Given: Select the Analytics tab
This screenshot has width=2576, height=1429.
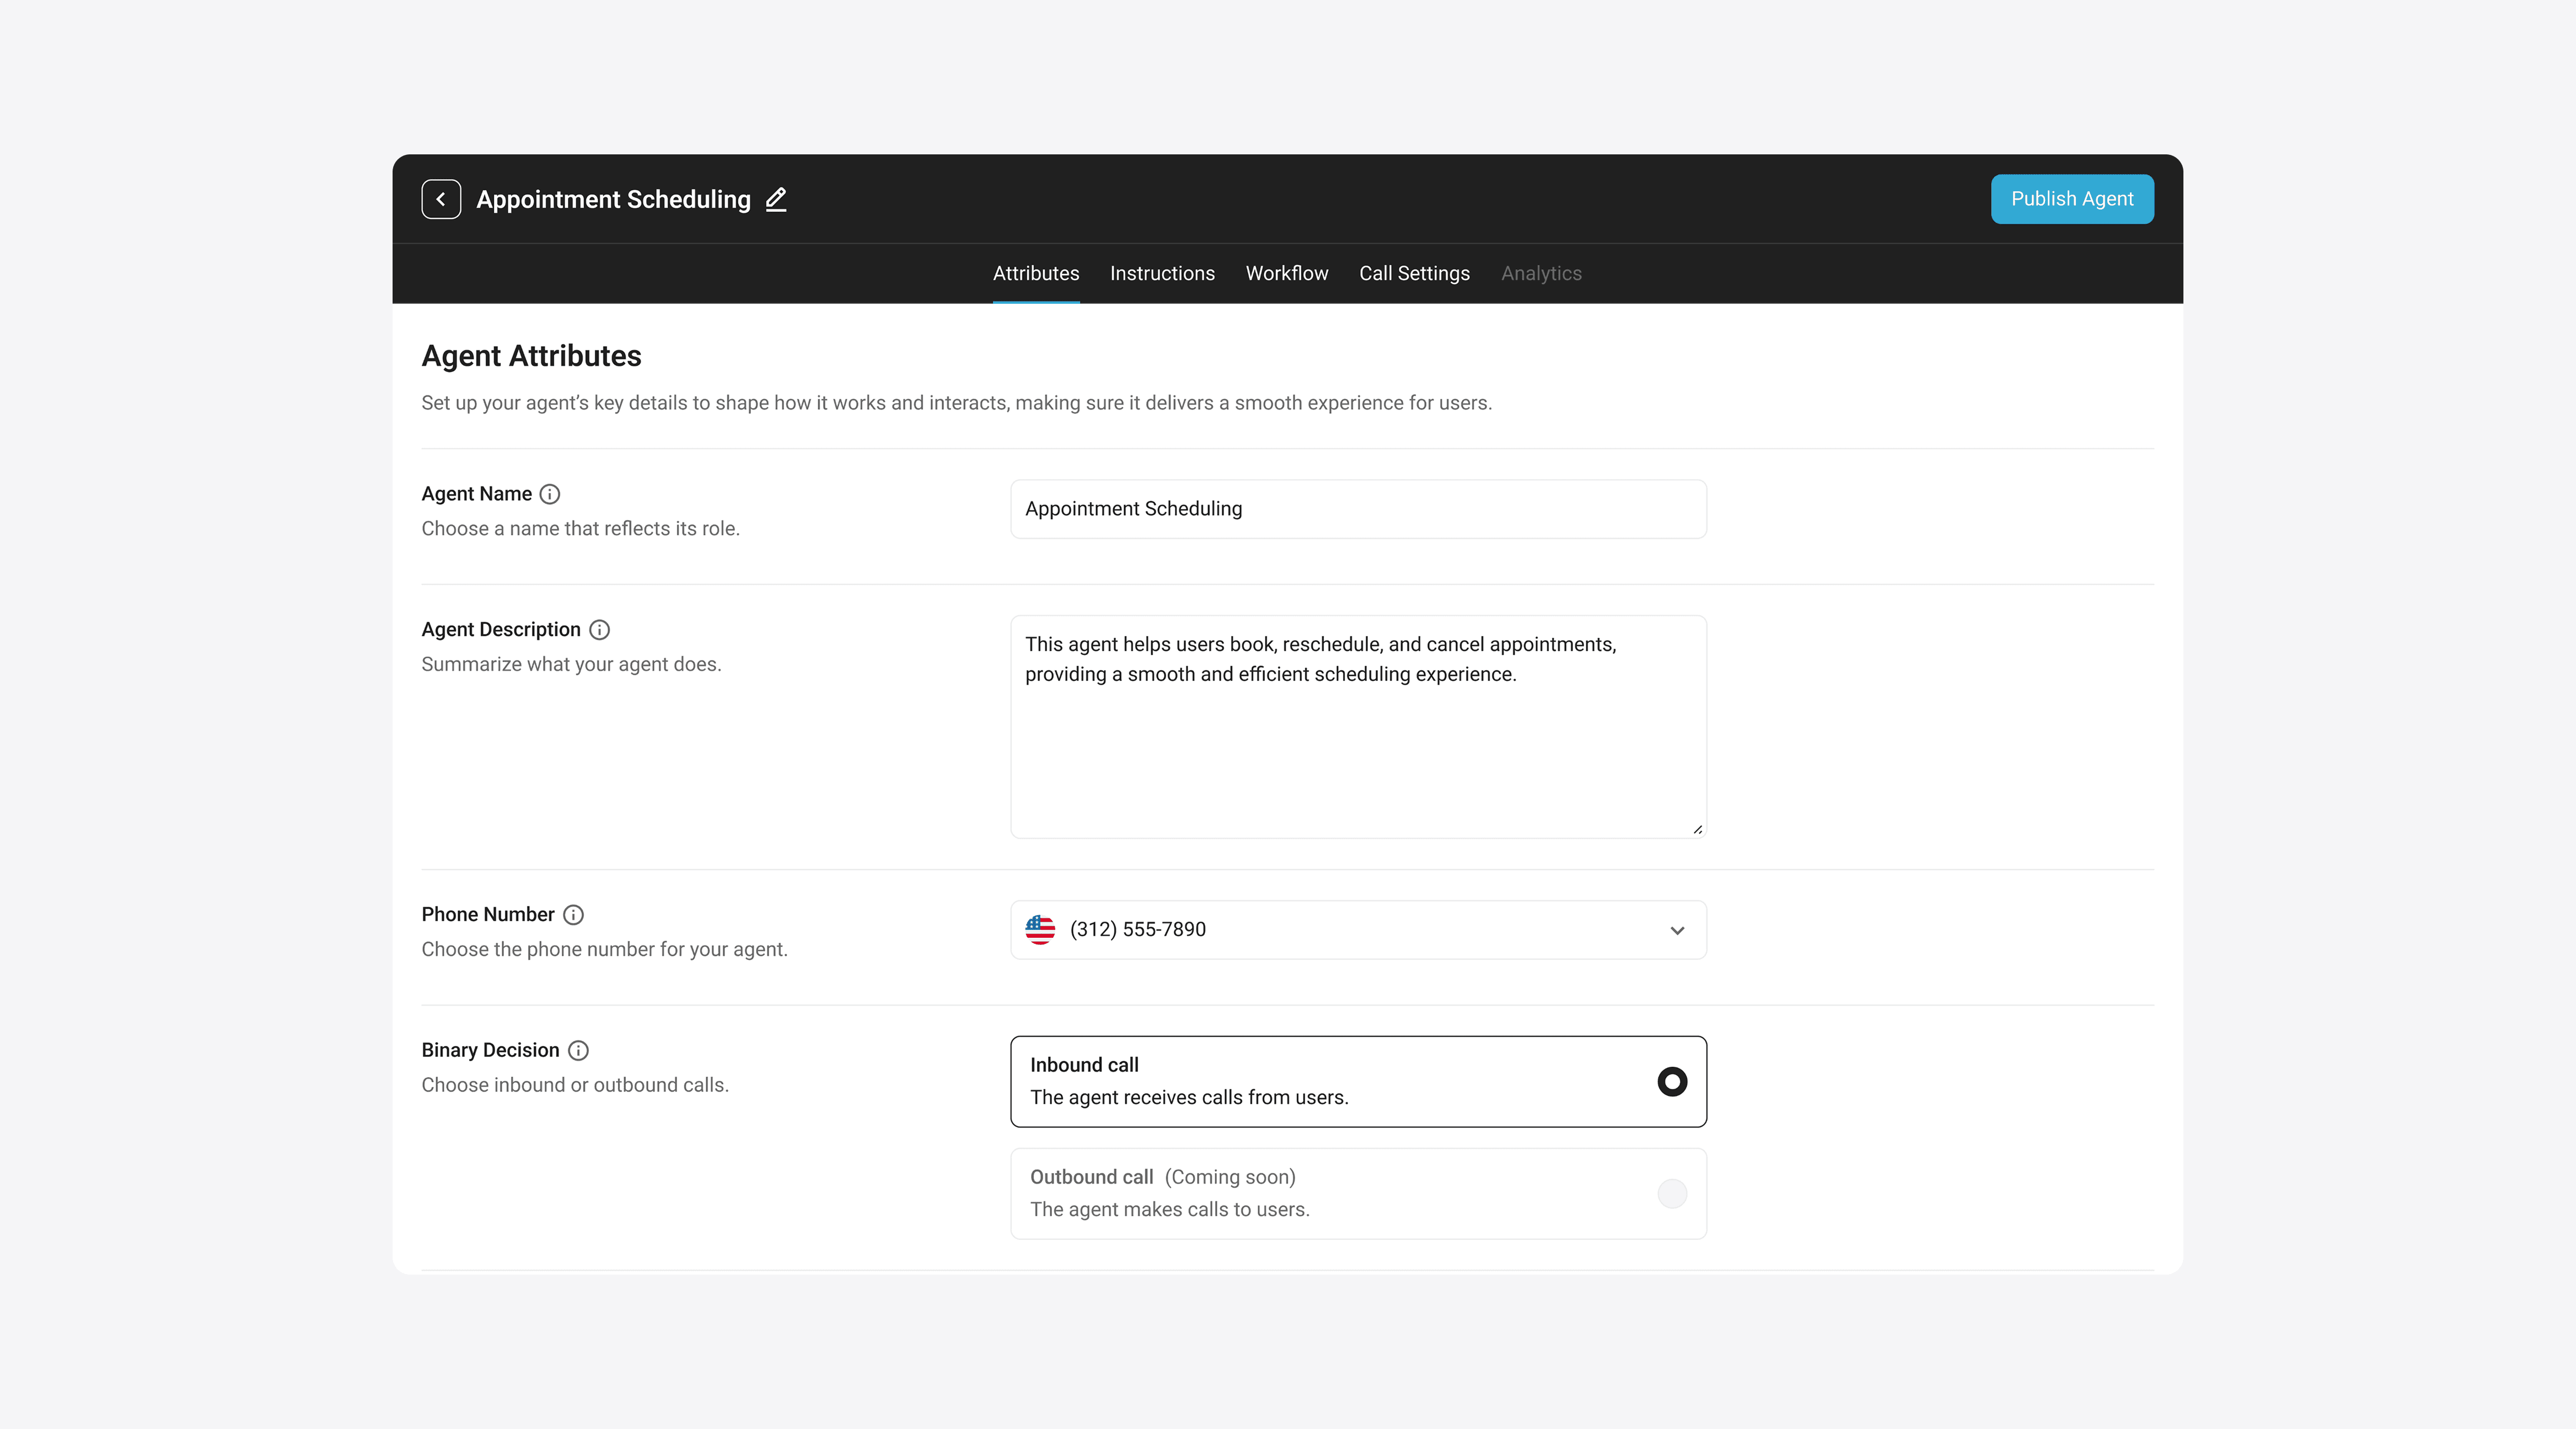Looking at the screenshot, I should (x=1541, y=273).
